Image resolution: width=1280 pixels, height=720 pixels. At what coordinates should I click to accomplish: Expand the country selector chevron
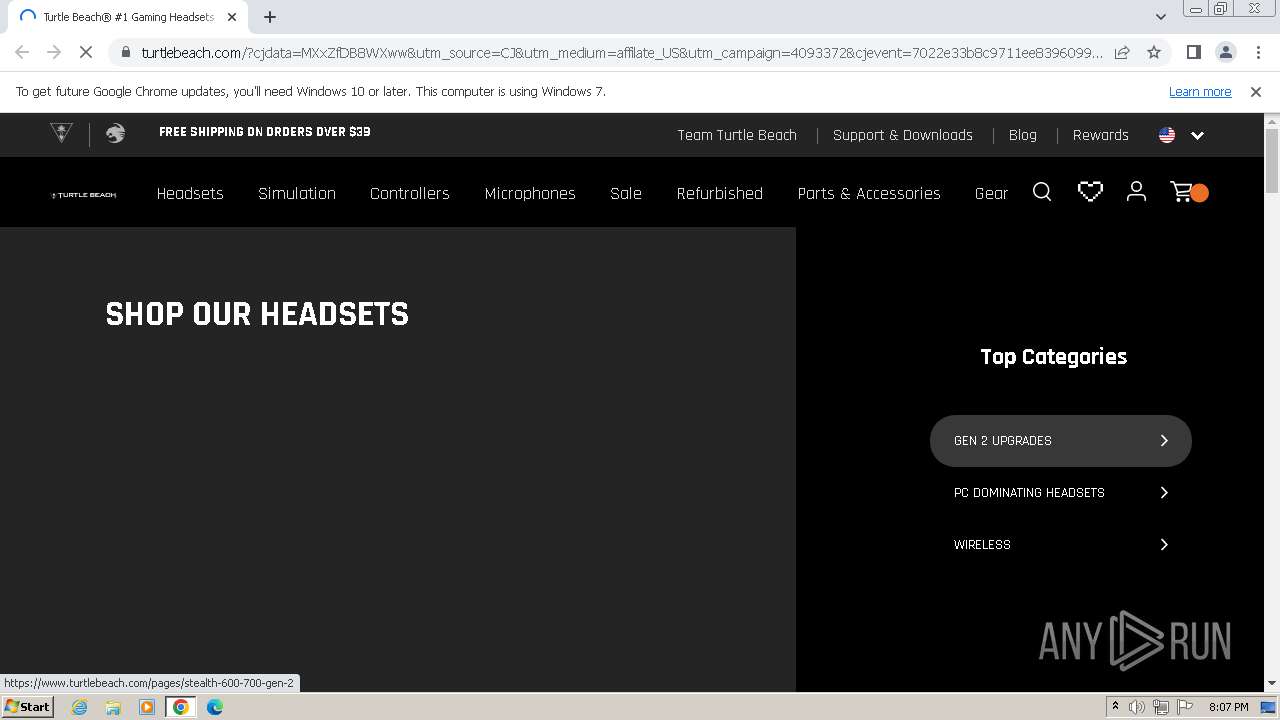coord(1197,136)
